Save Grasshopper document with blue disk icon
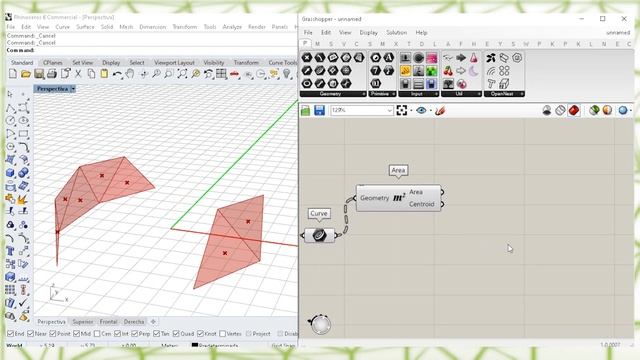Viewport: 640px width, 360px height. click(x=319, y=110)
